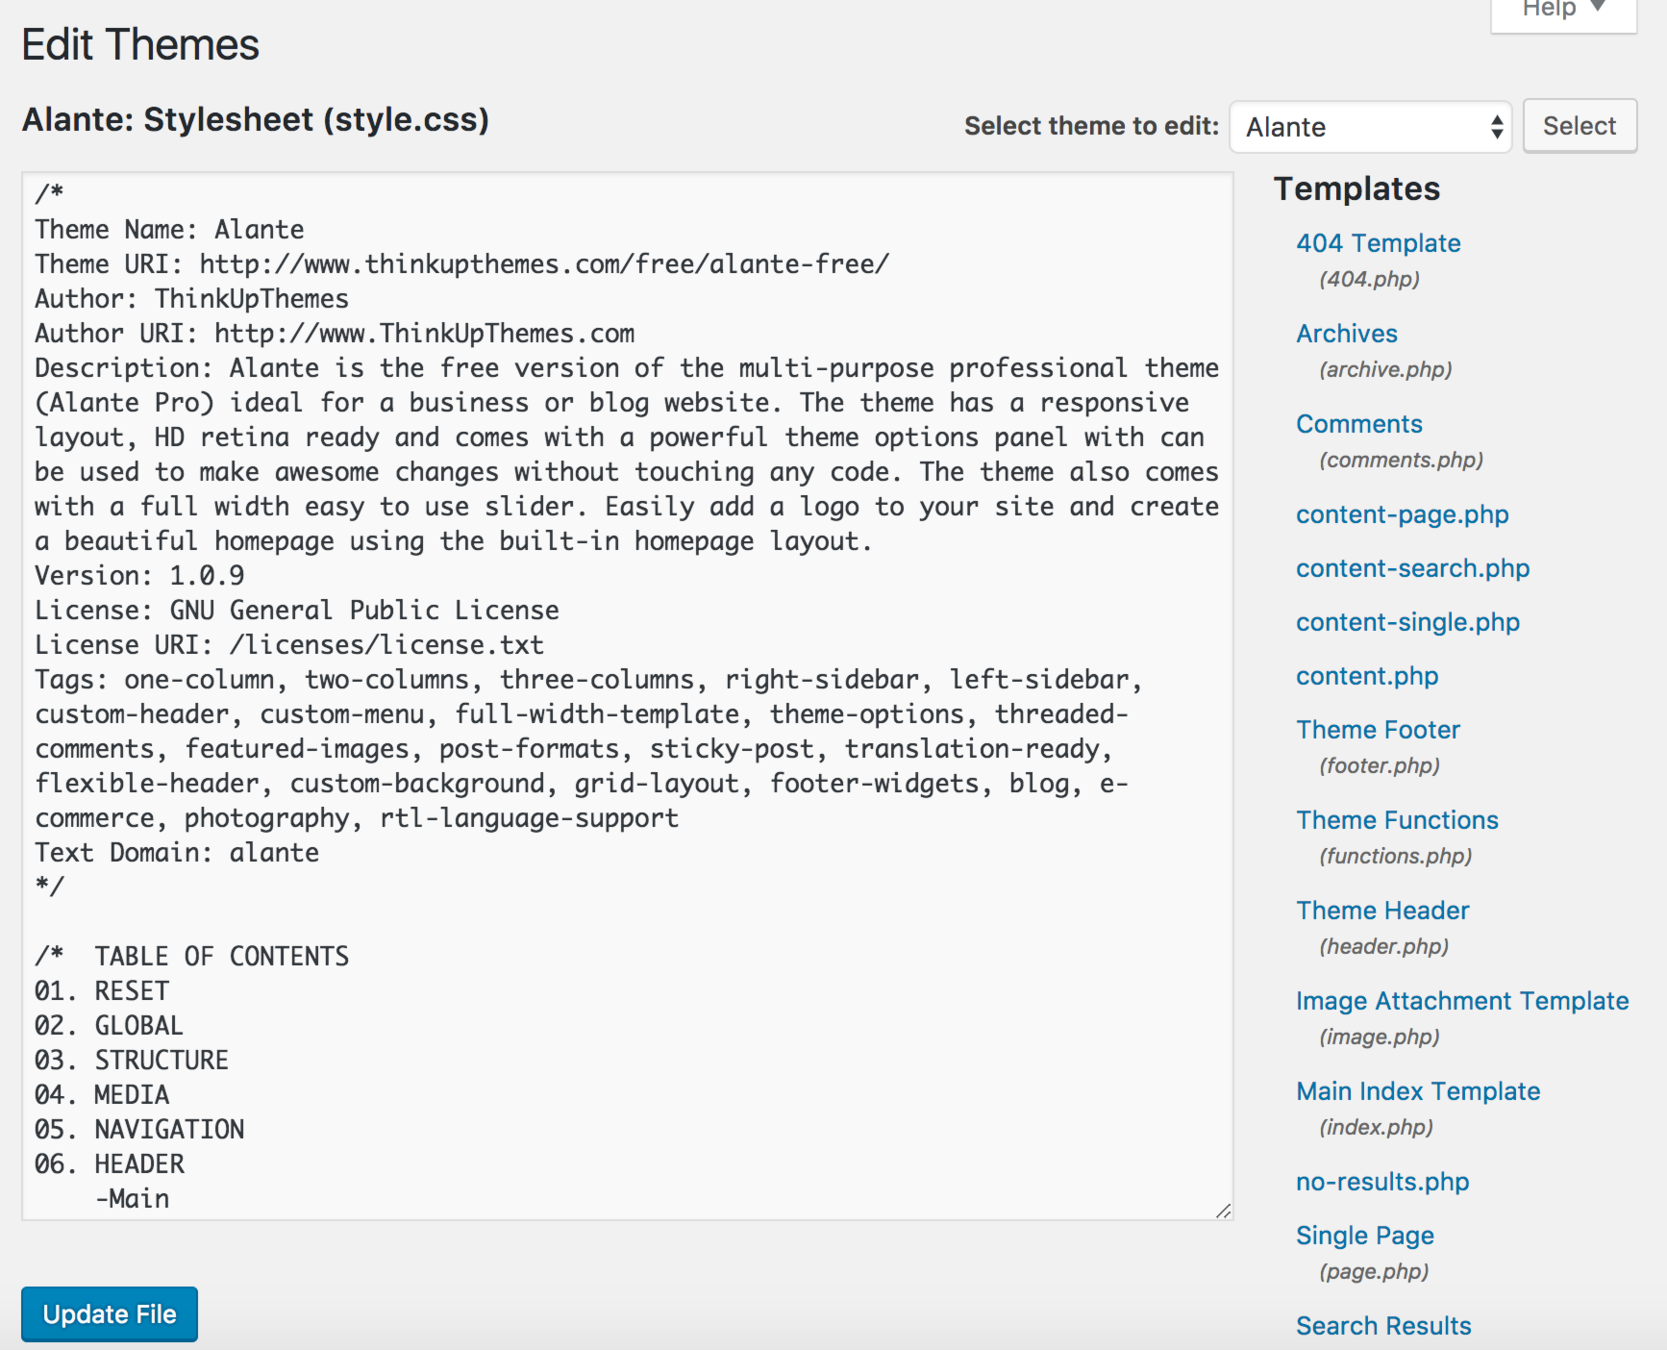1667x1350 pixels.
Task: Click the 'Text Domain: alante' line
Action: 177,853
